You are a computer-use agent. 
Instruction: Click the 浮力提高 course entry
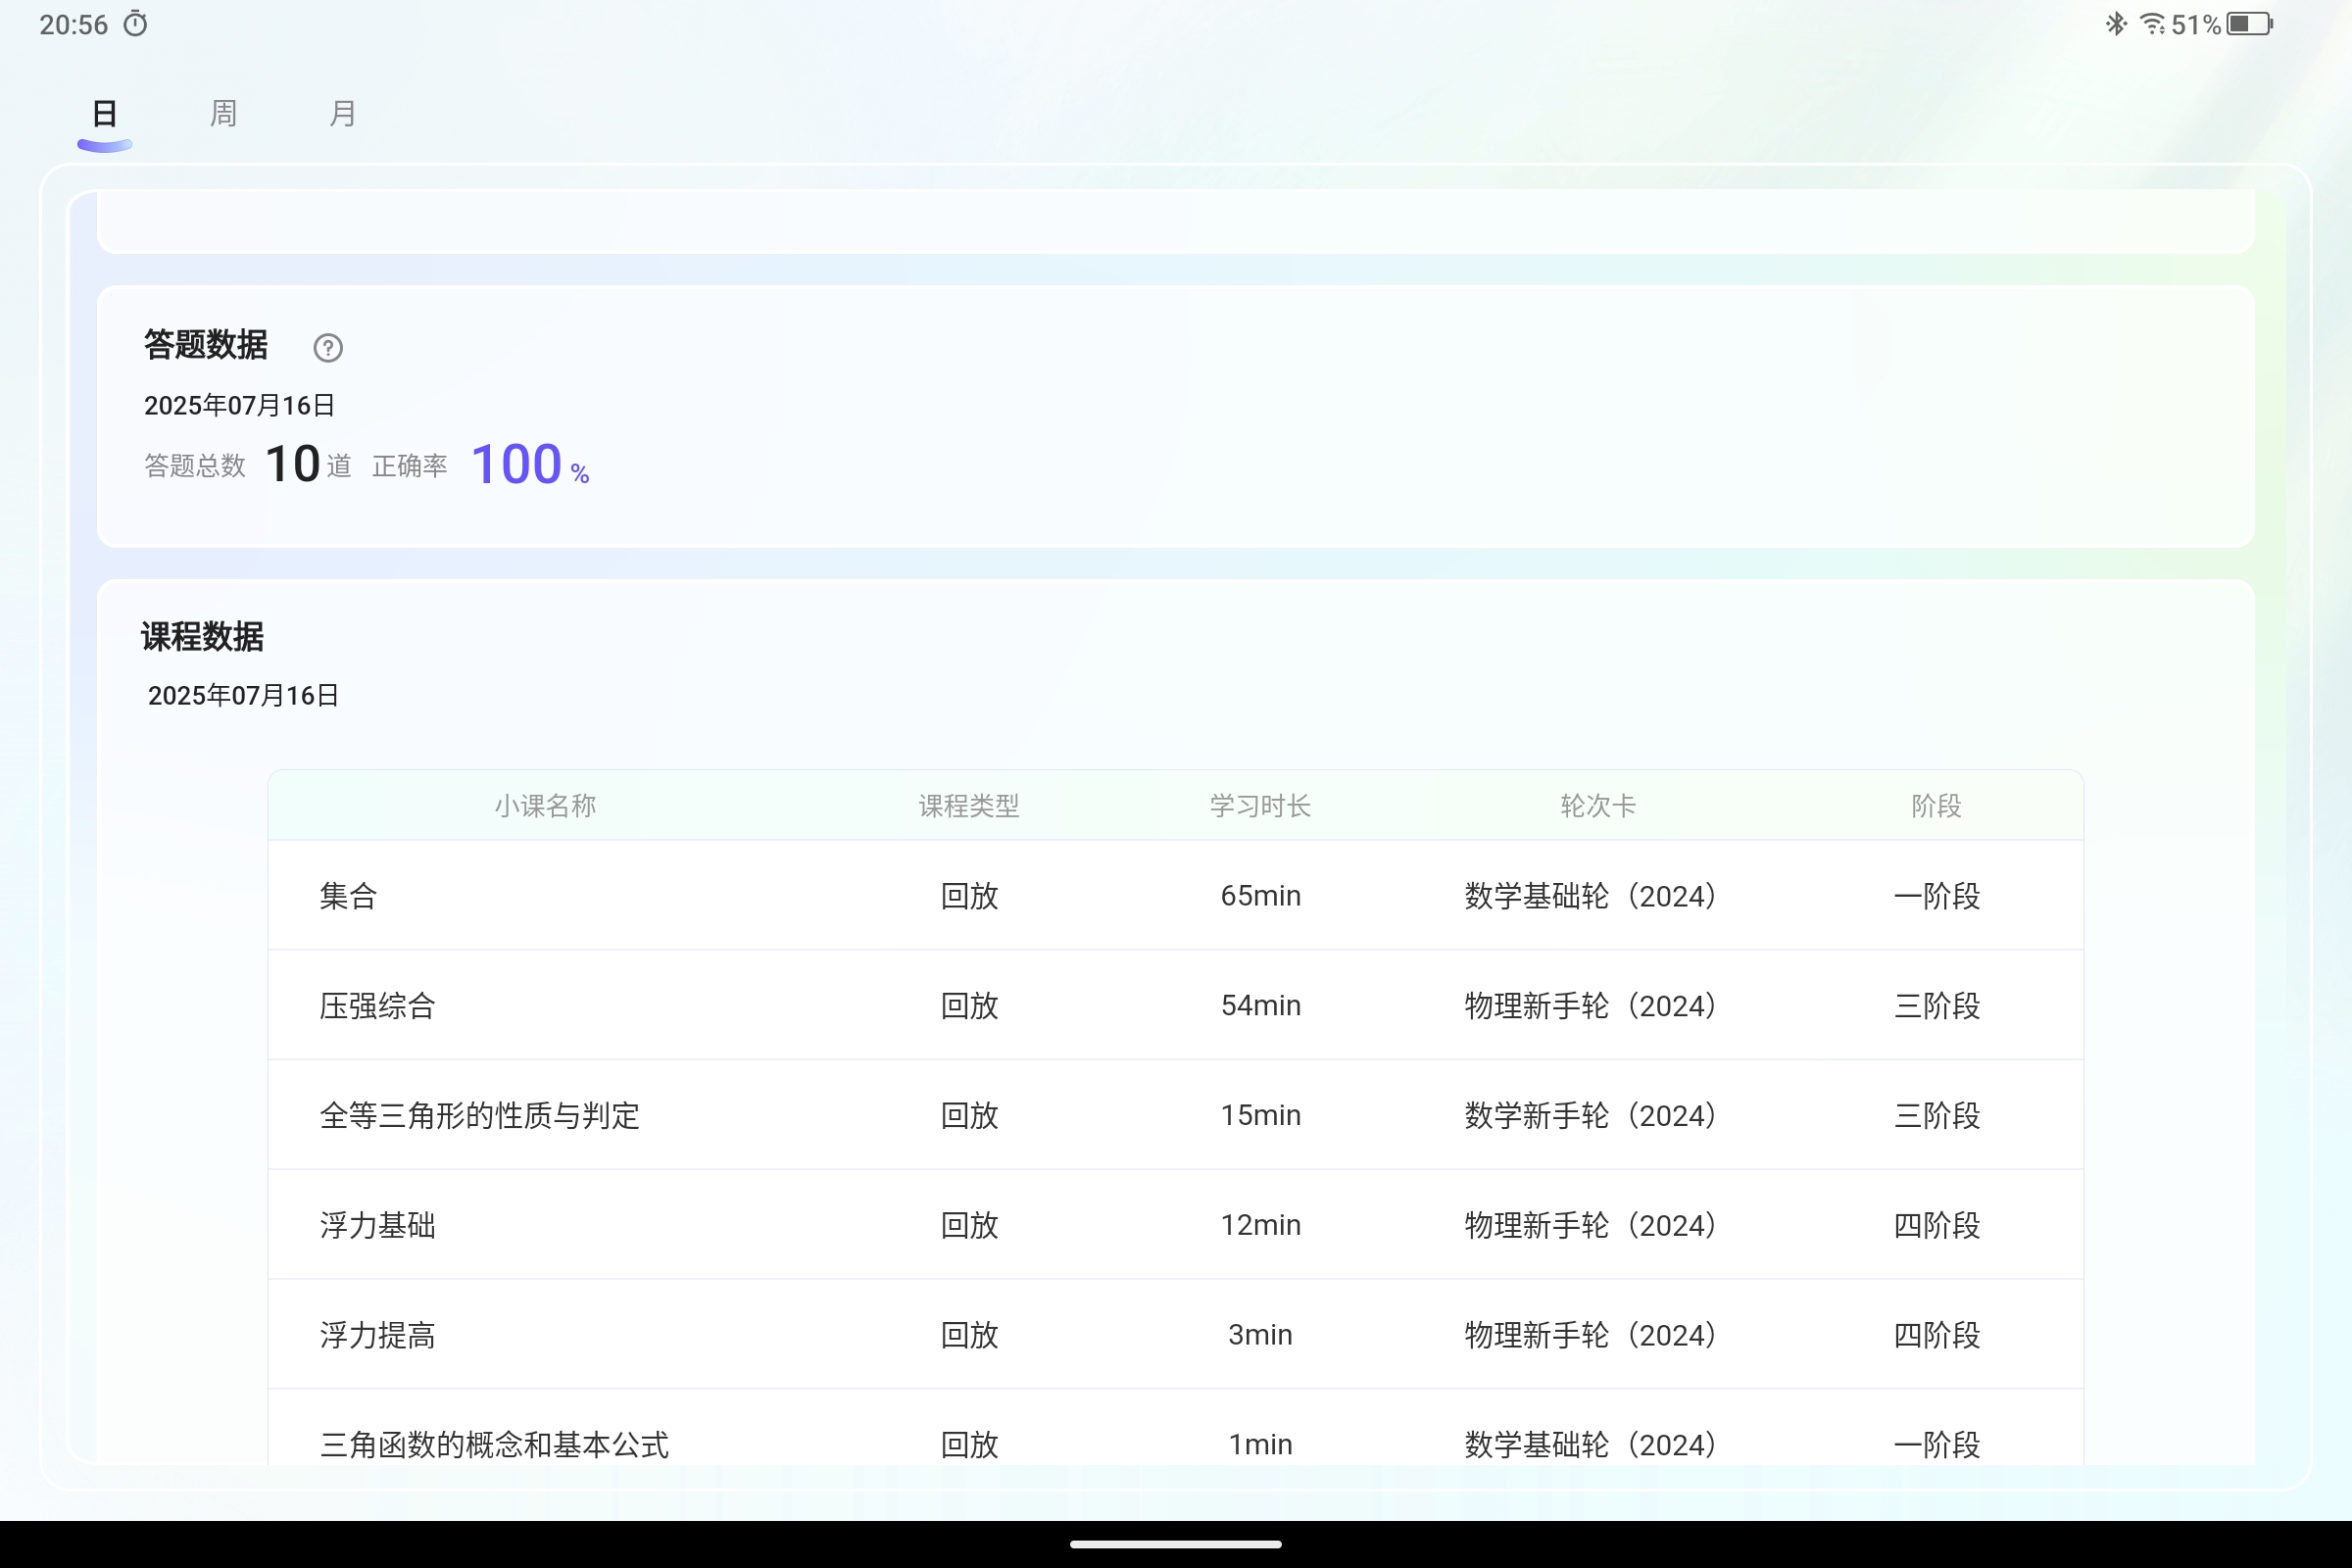tap(377, 1334)
